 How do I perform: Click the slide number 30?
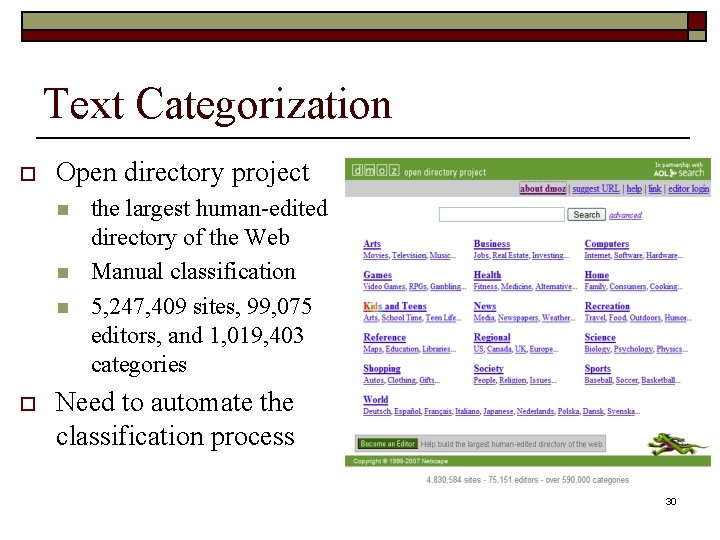(670, 501)
